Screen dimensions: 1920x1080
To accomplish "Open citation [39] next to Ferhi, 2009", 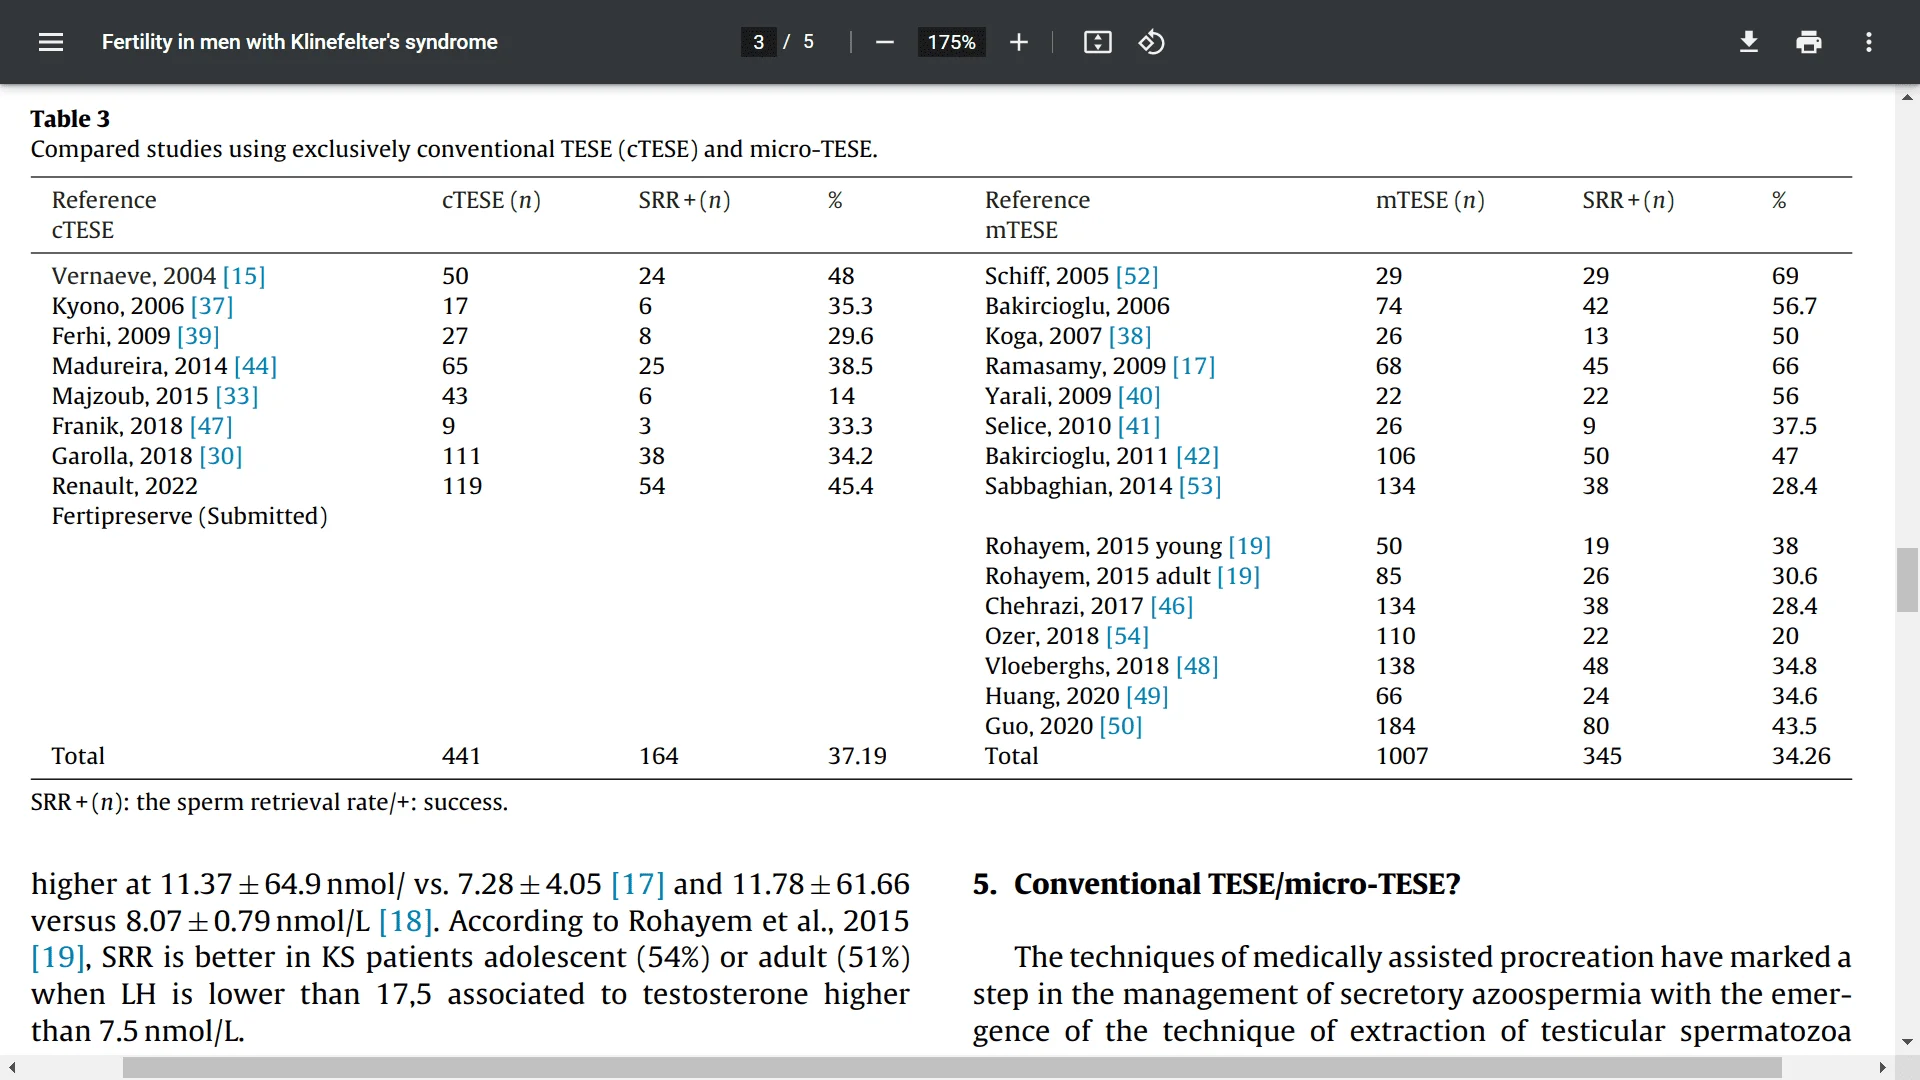I will pos(198,336).
